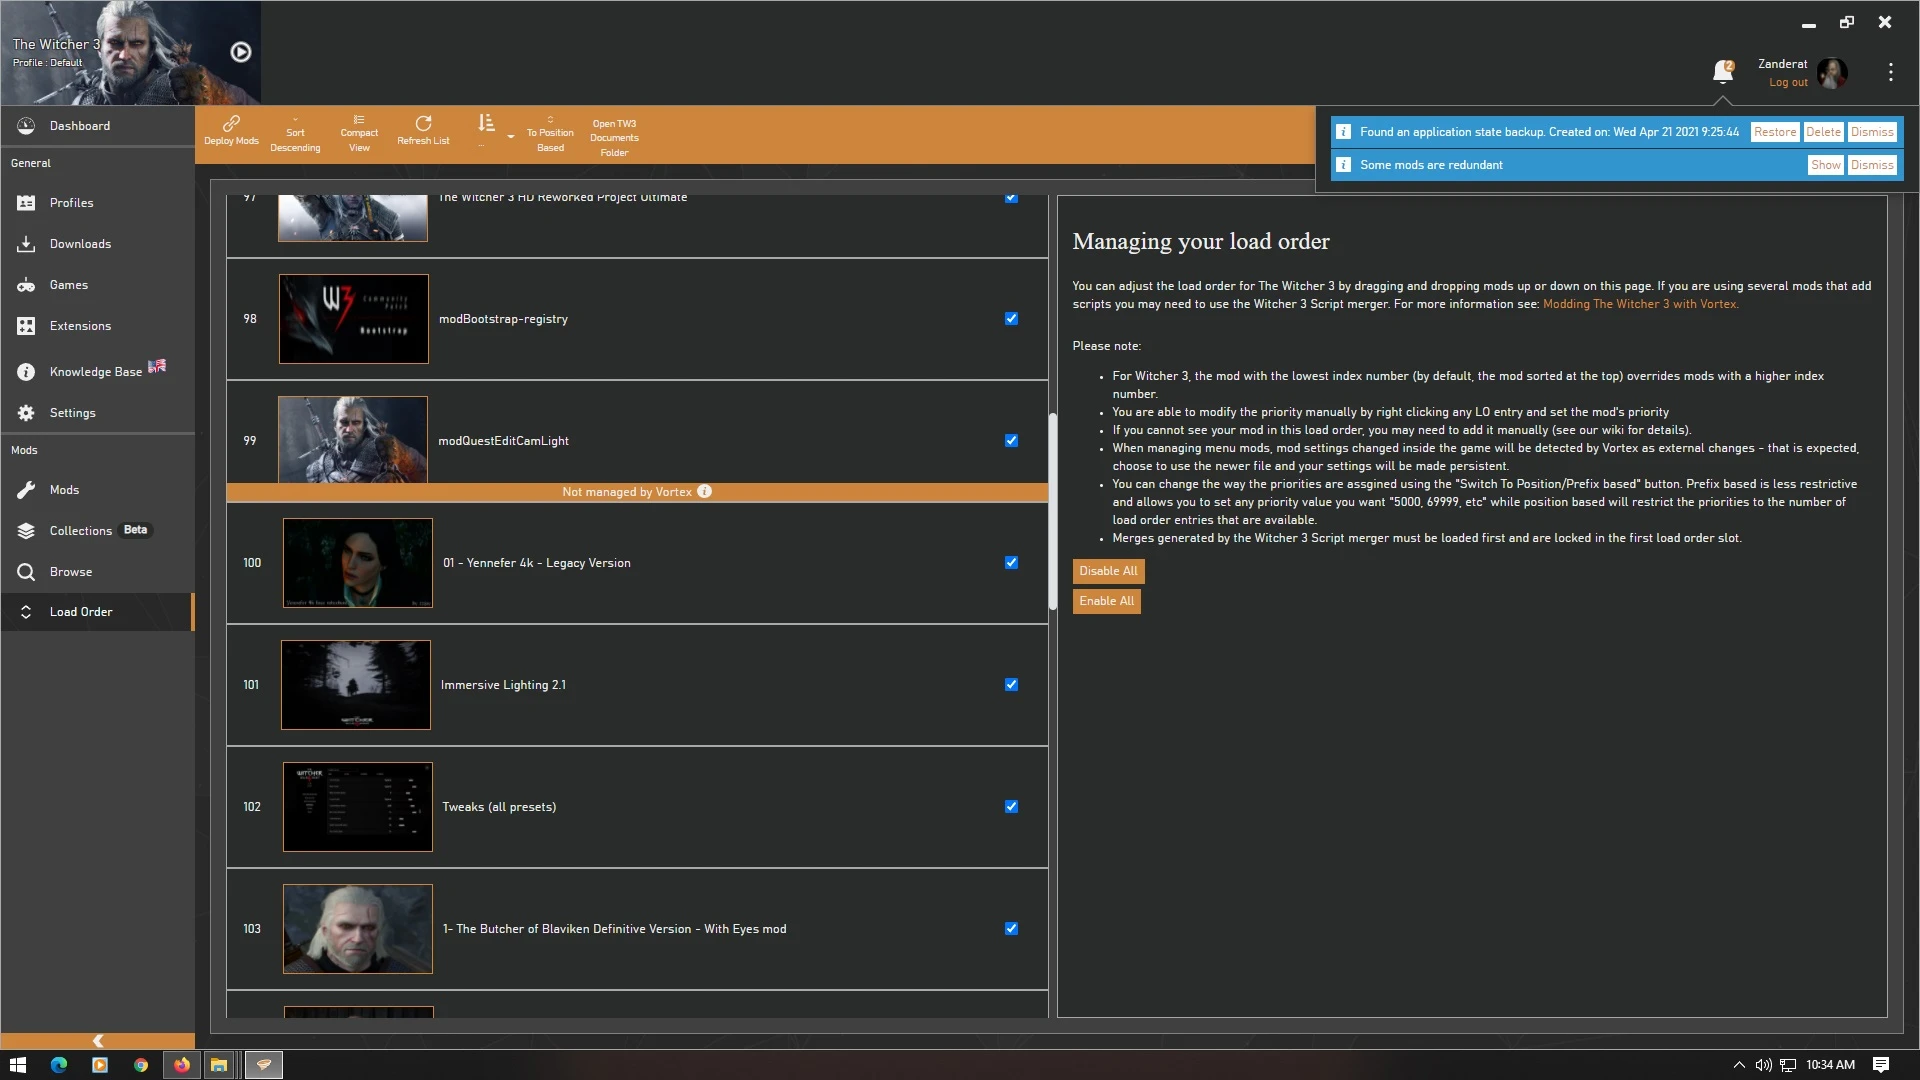The width and height of the screenshot is (1920, 1080).
Task: Open Windows Start menu
Action: pyautogui.click(x=18, y=1065)
